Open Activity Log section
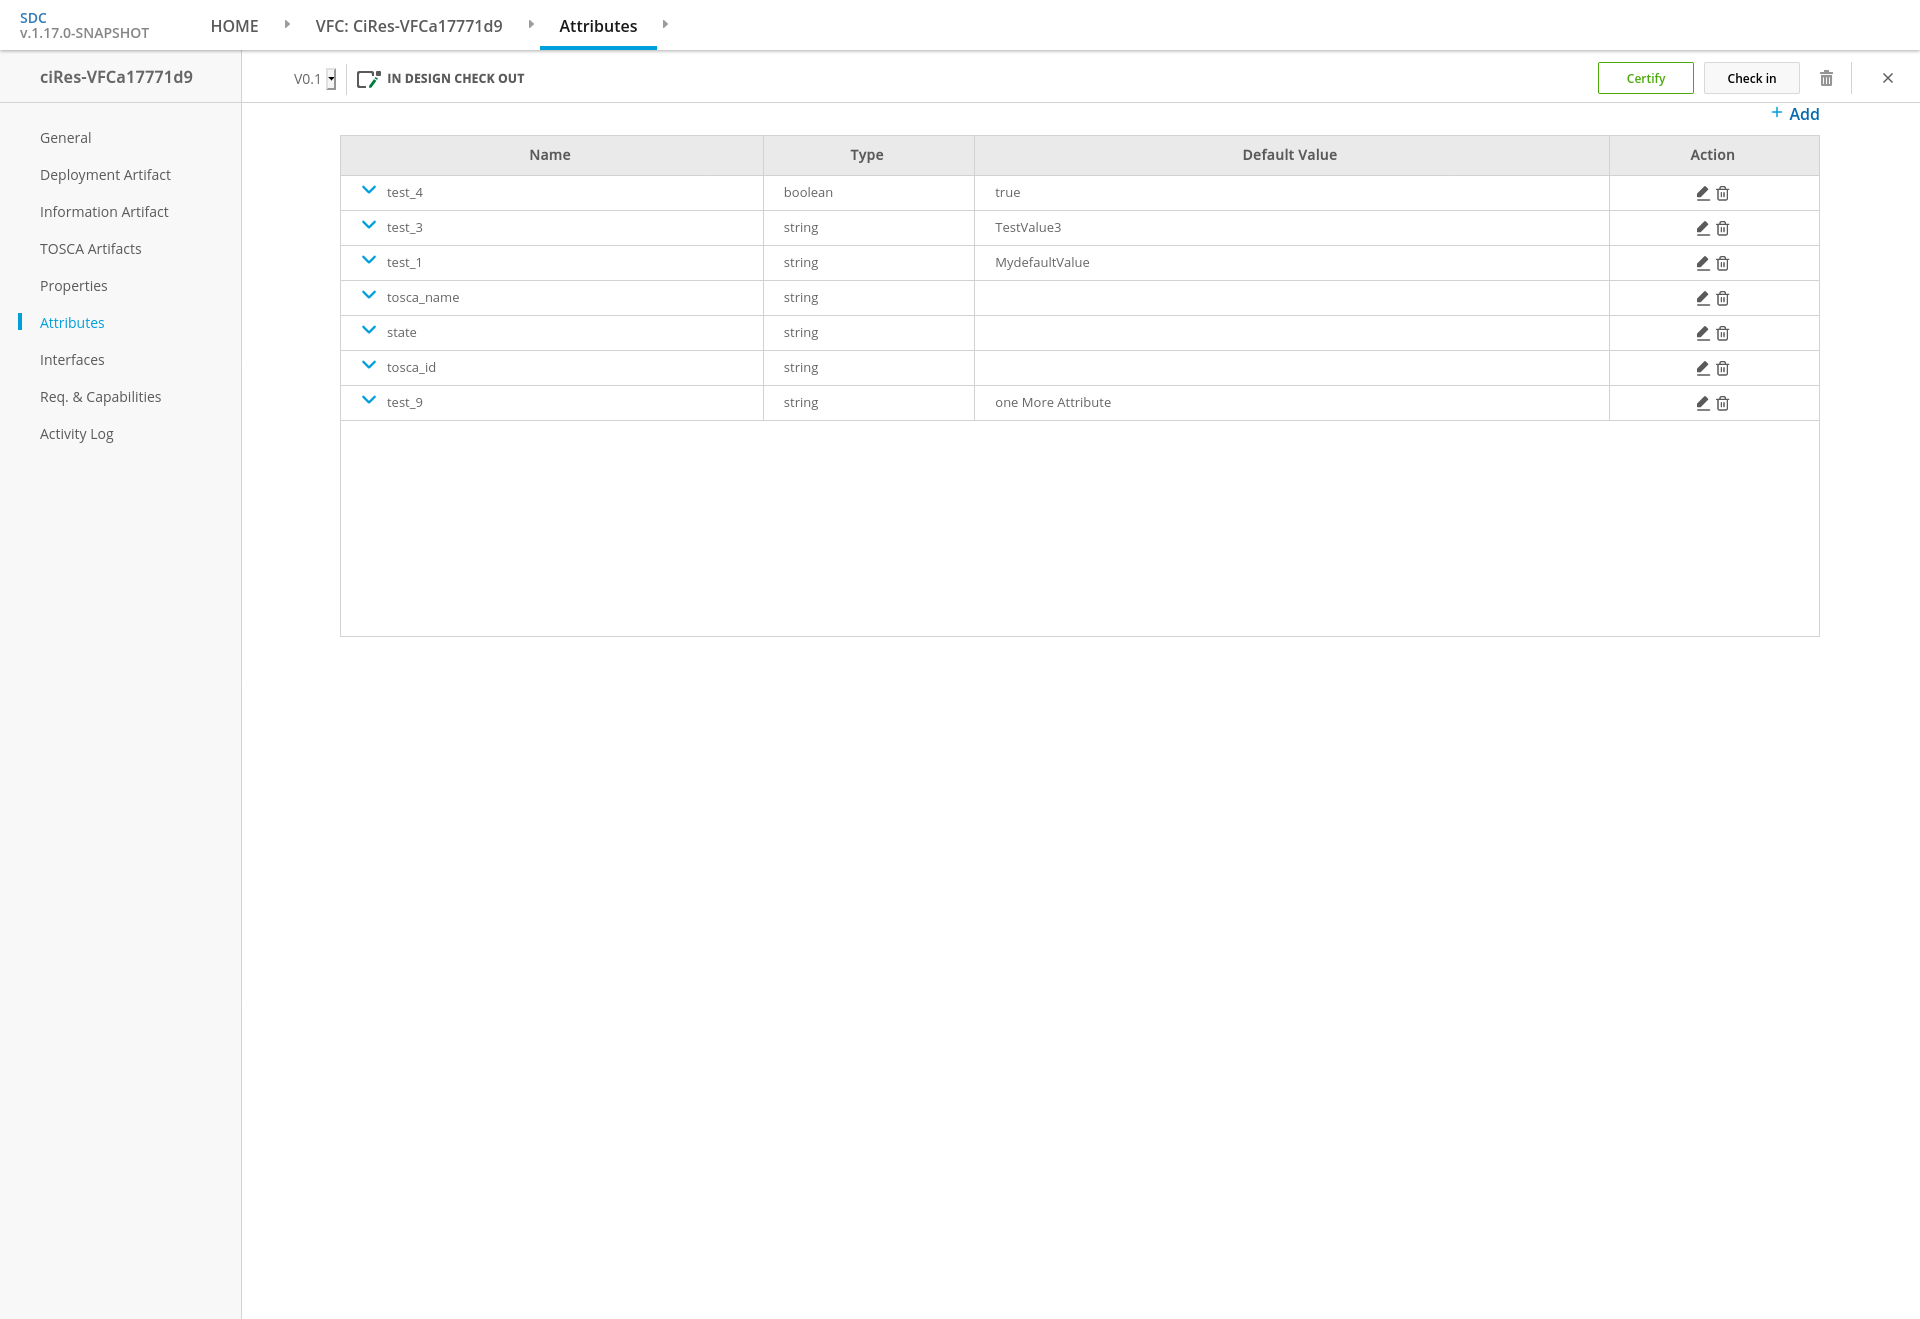This screenshot has width=1920, height=1319. coord(76,434)
